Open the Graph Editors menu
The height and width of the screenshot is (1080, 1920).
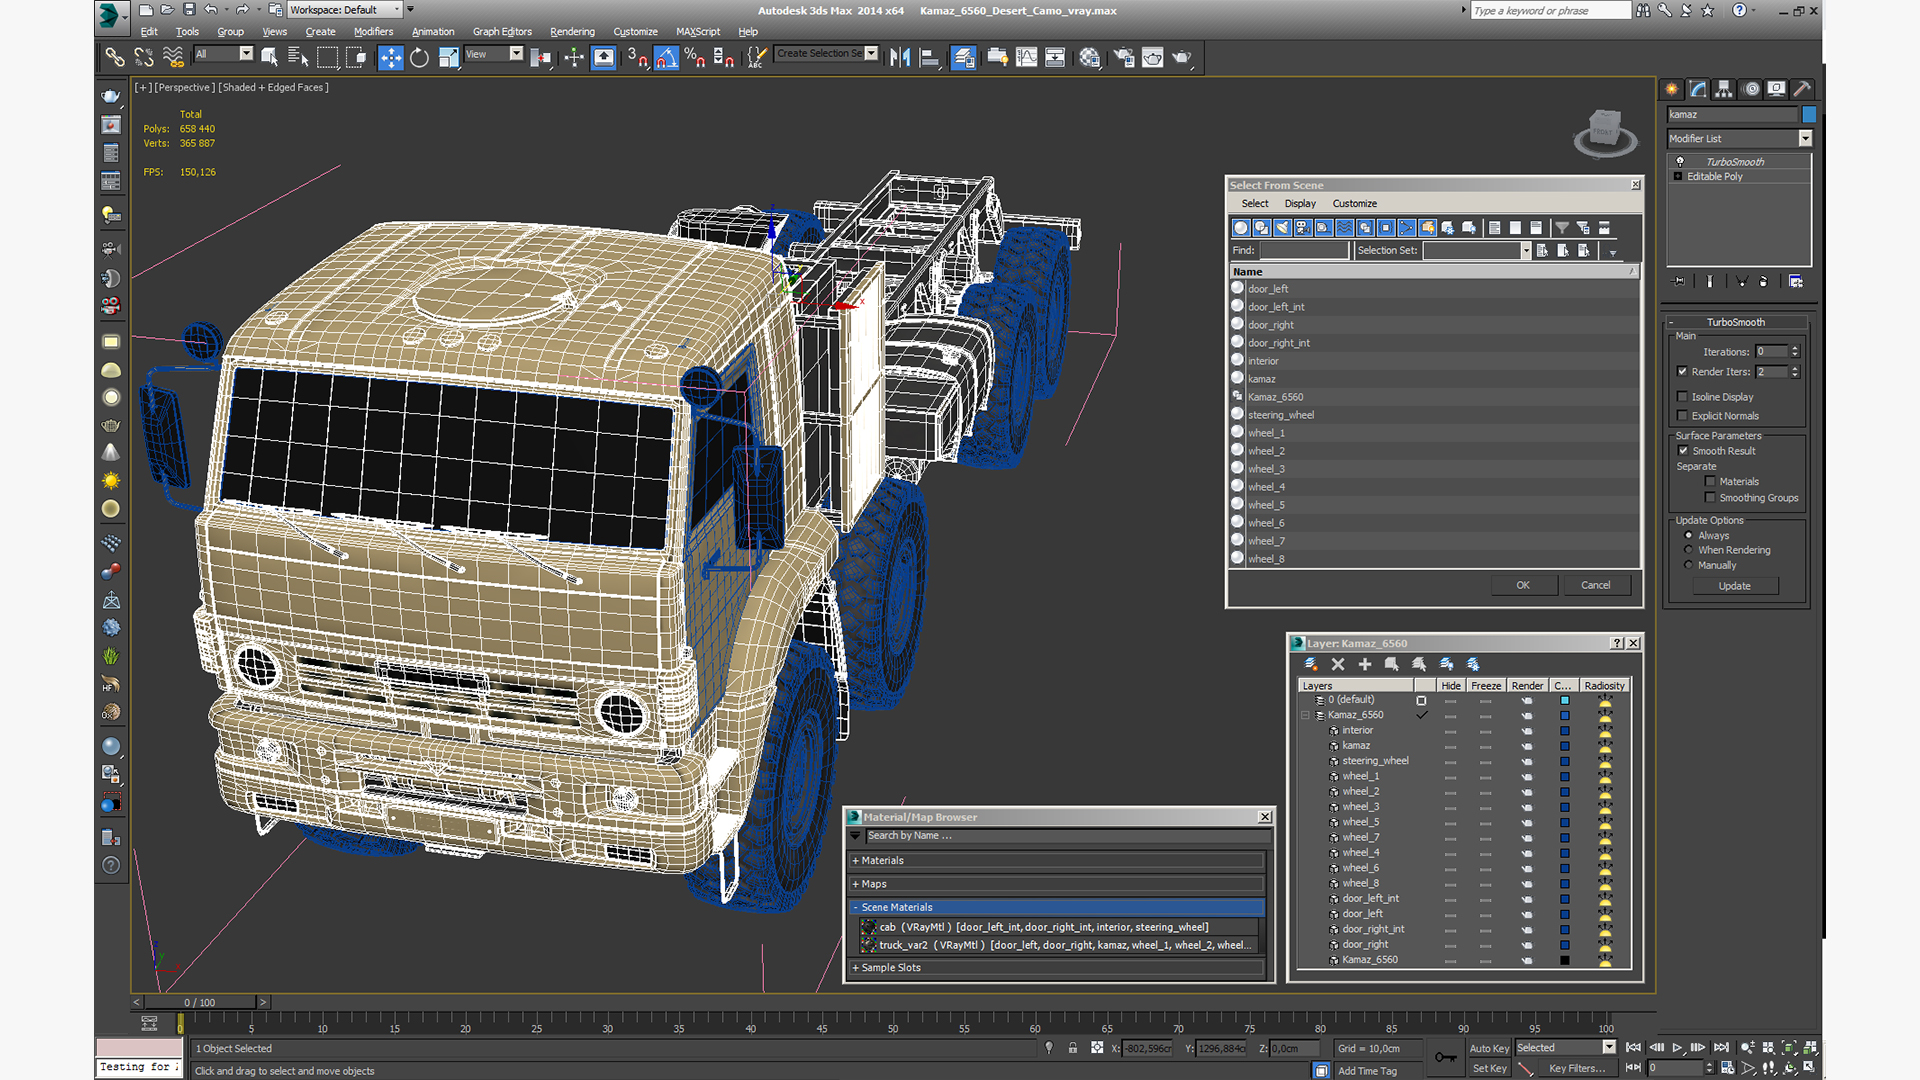tap(502, 32)
